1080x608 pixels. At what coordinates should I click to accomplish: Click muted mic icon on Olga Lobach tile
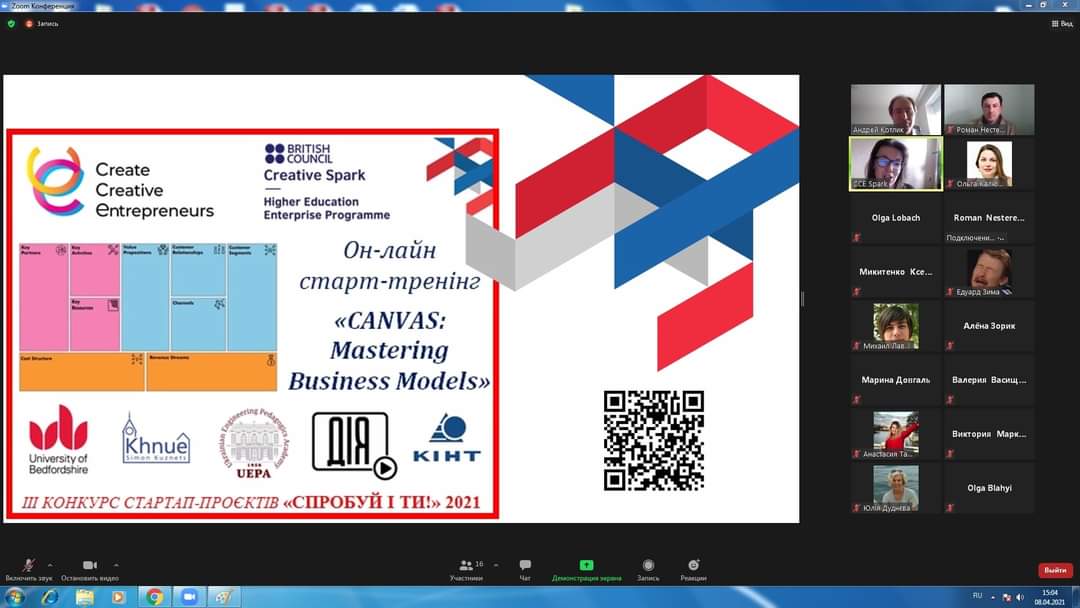point(857,238)
